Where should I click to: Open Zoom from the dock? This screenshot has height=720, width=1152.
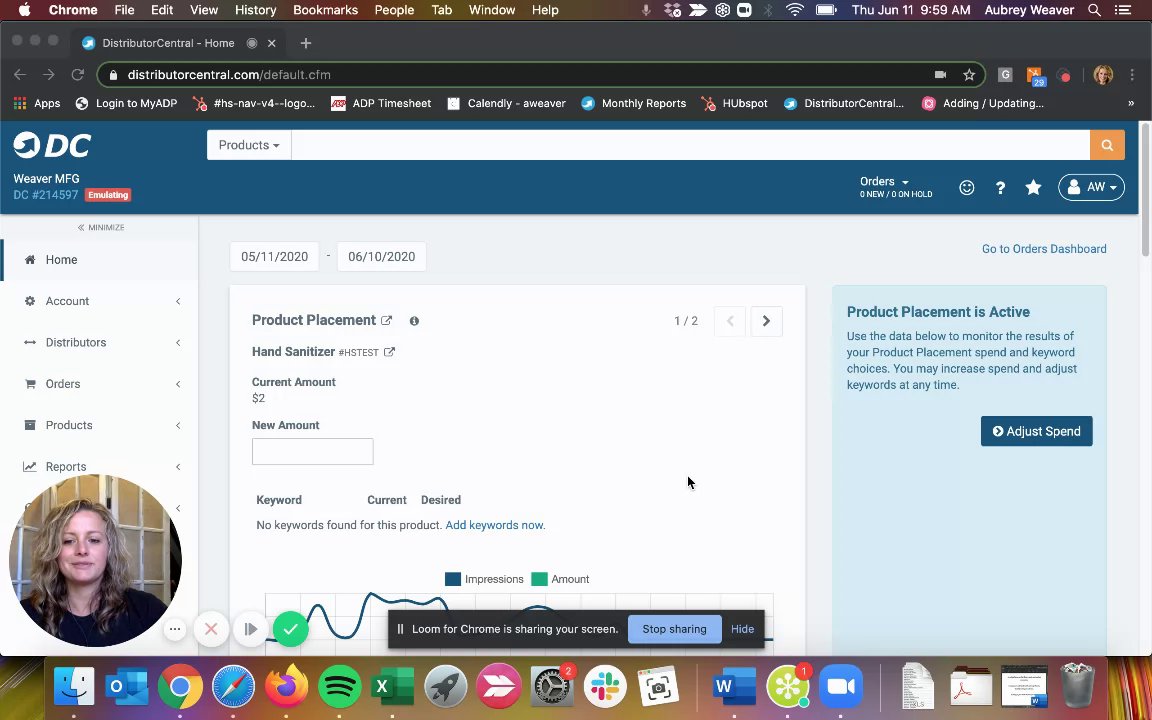coord(841,686)
